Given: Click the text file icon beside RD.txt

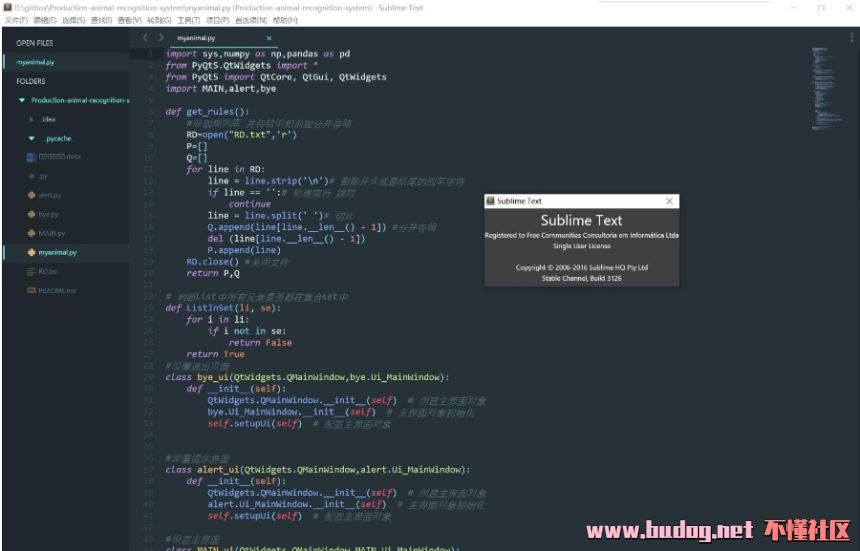Looking at the screenshot, I should click(31, 271).
